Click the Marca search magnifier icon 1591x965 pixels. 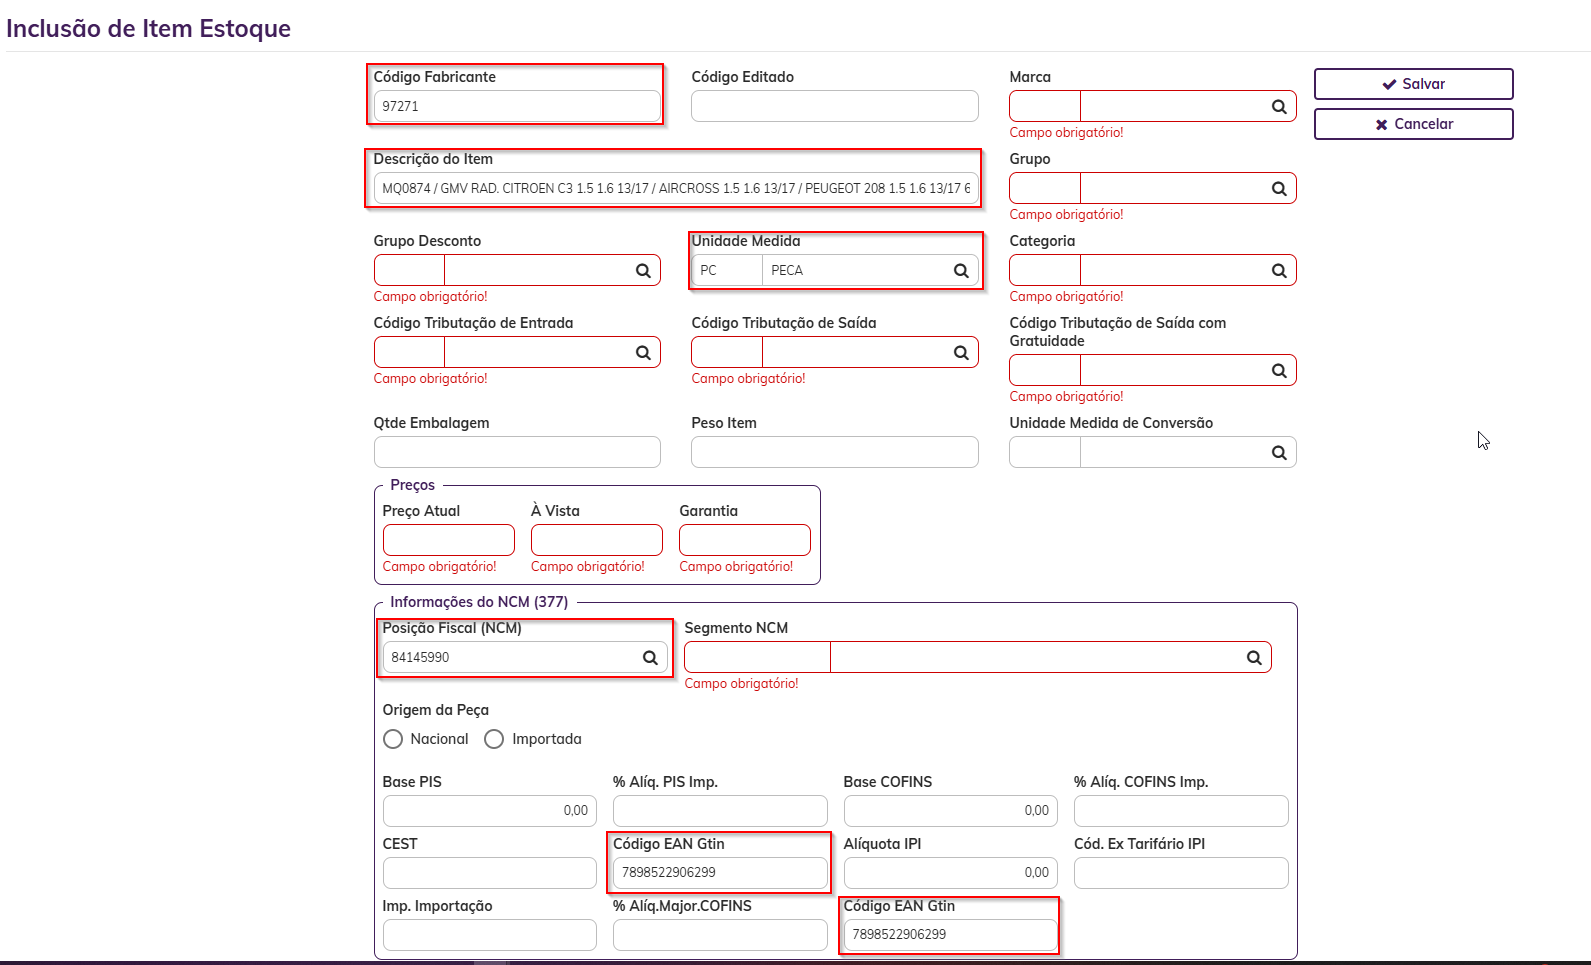point(1279,107)
